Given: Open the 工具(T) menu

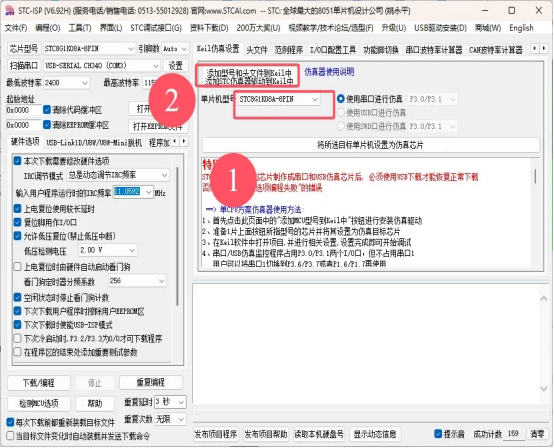Looking at the screenshot, I should [79, 28].
